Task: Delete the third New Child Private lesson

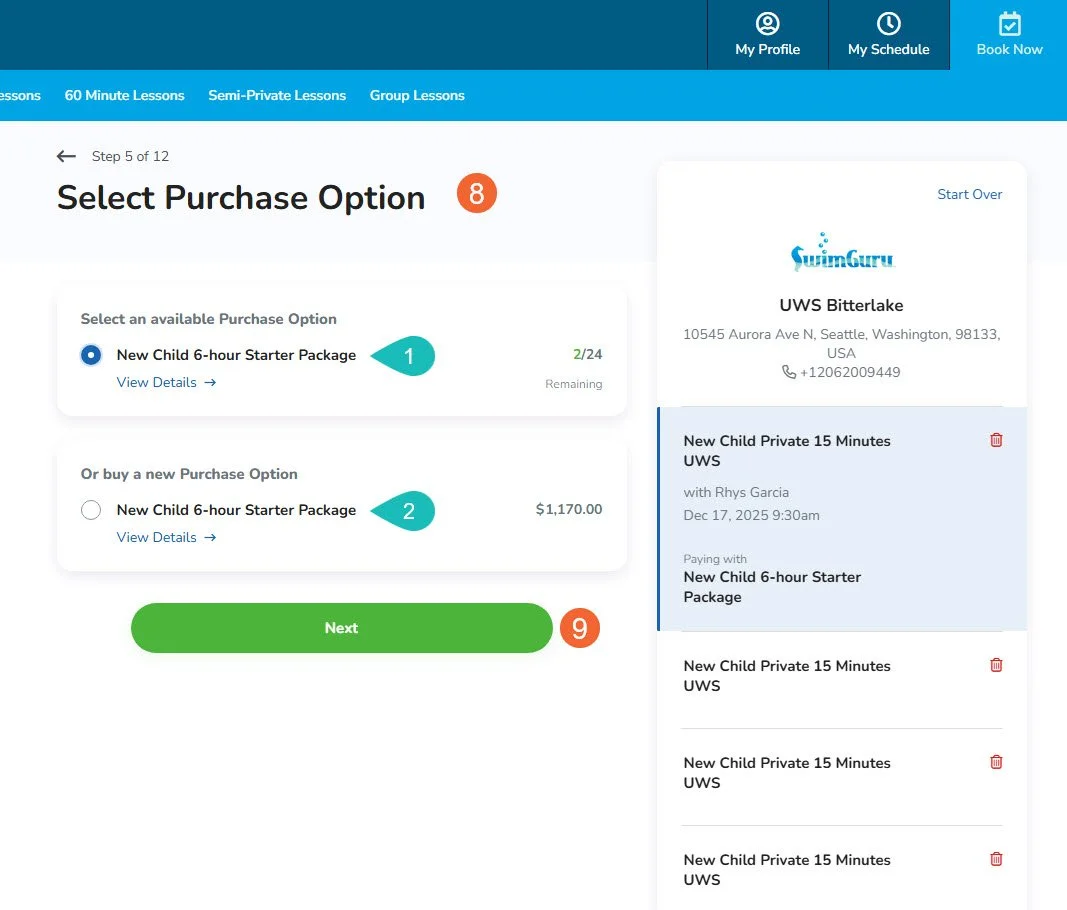Action: click(996, 762)
